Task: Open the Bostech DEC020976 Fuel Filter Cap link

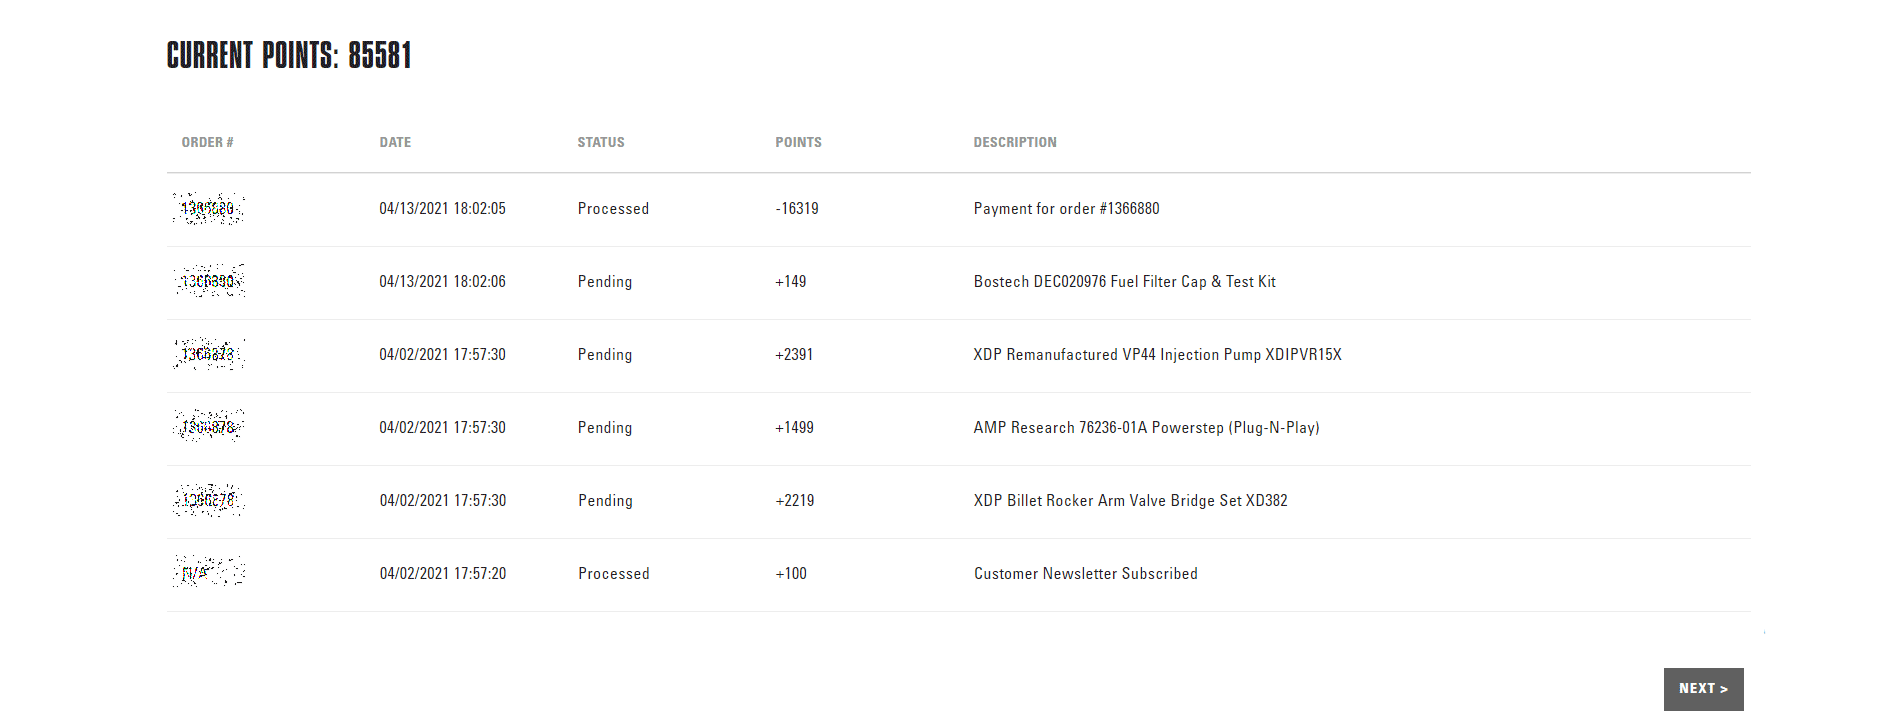Action: 1124,282
